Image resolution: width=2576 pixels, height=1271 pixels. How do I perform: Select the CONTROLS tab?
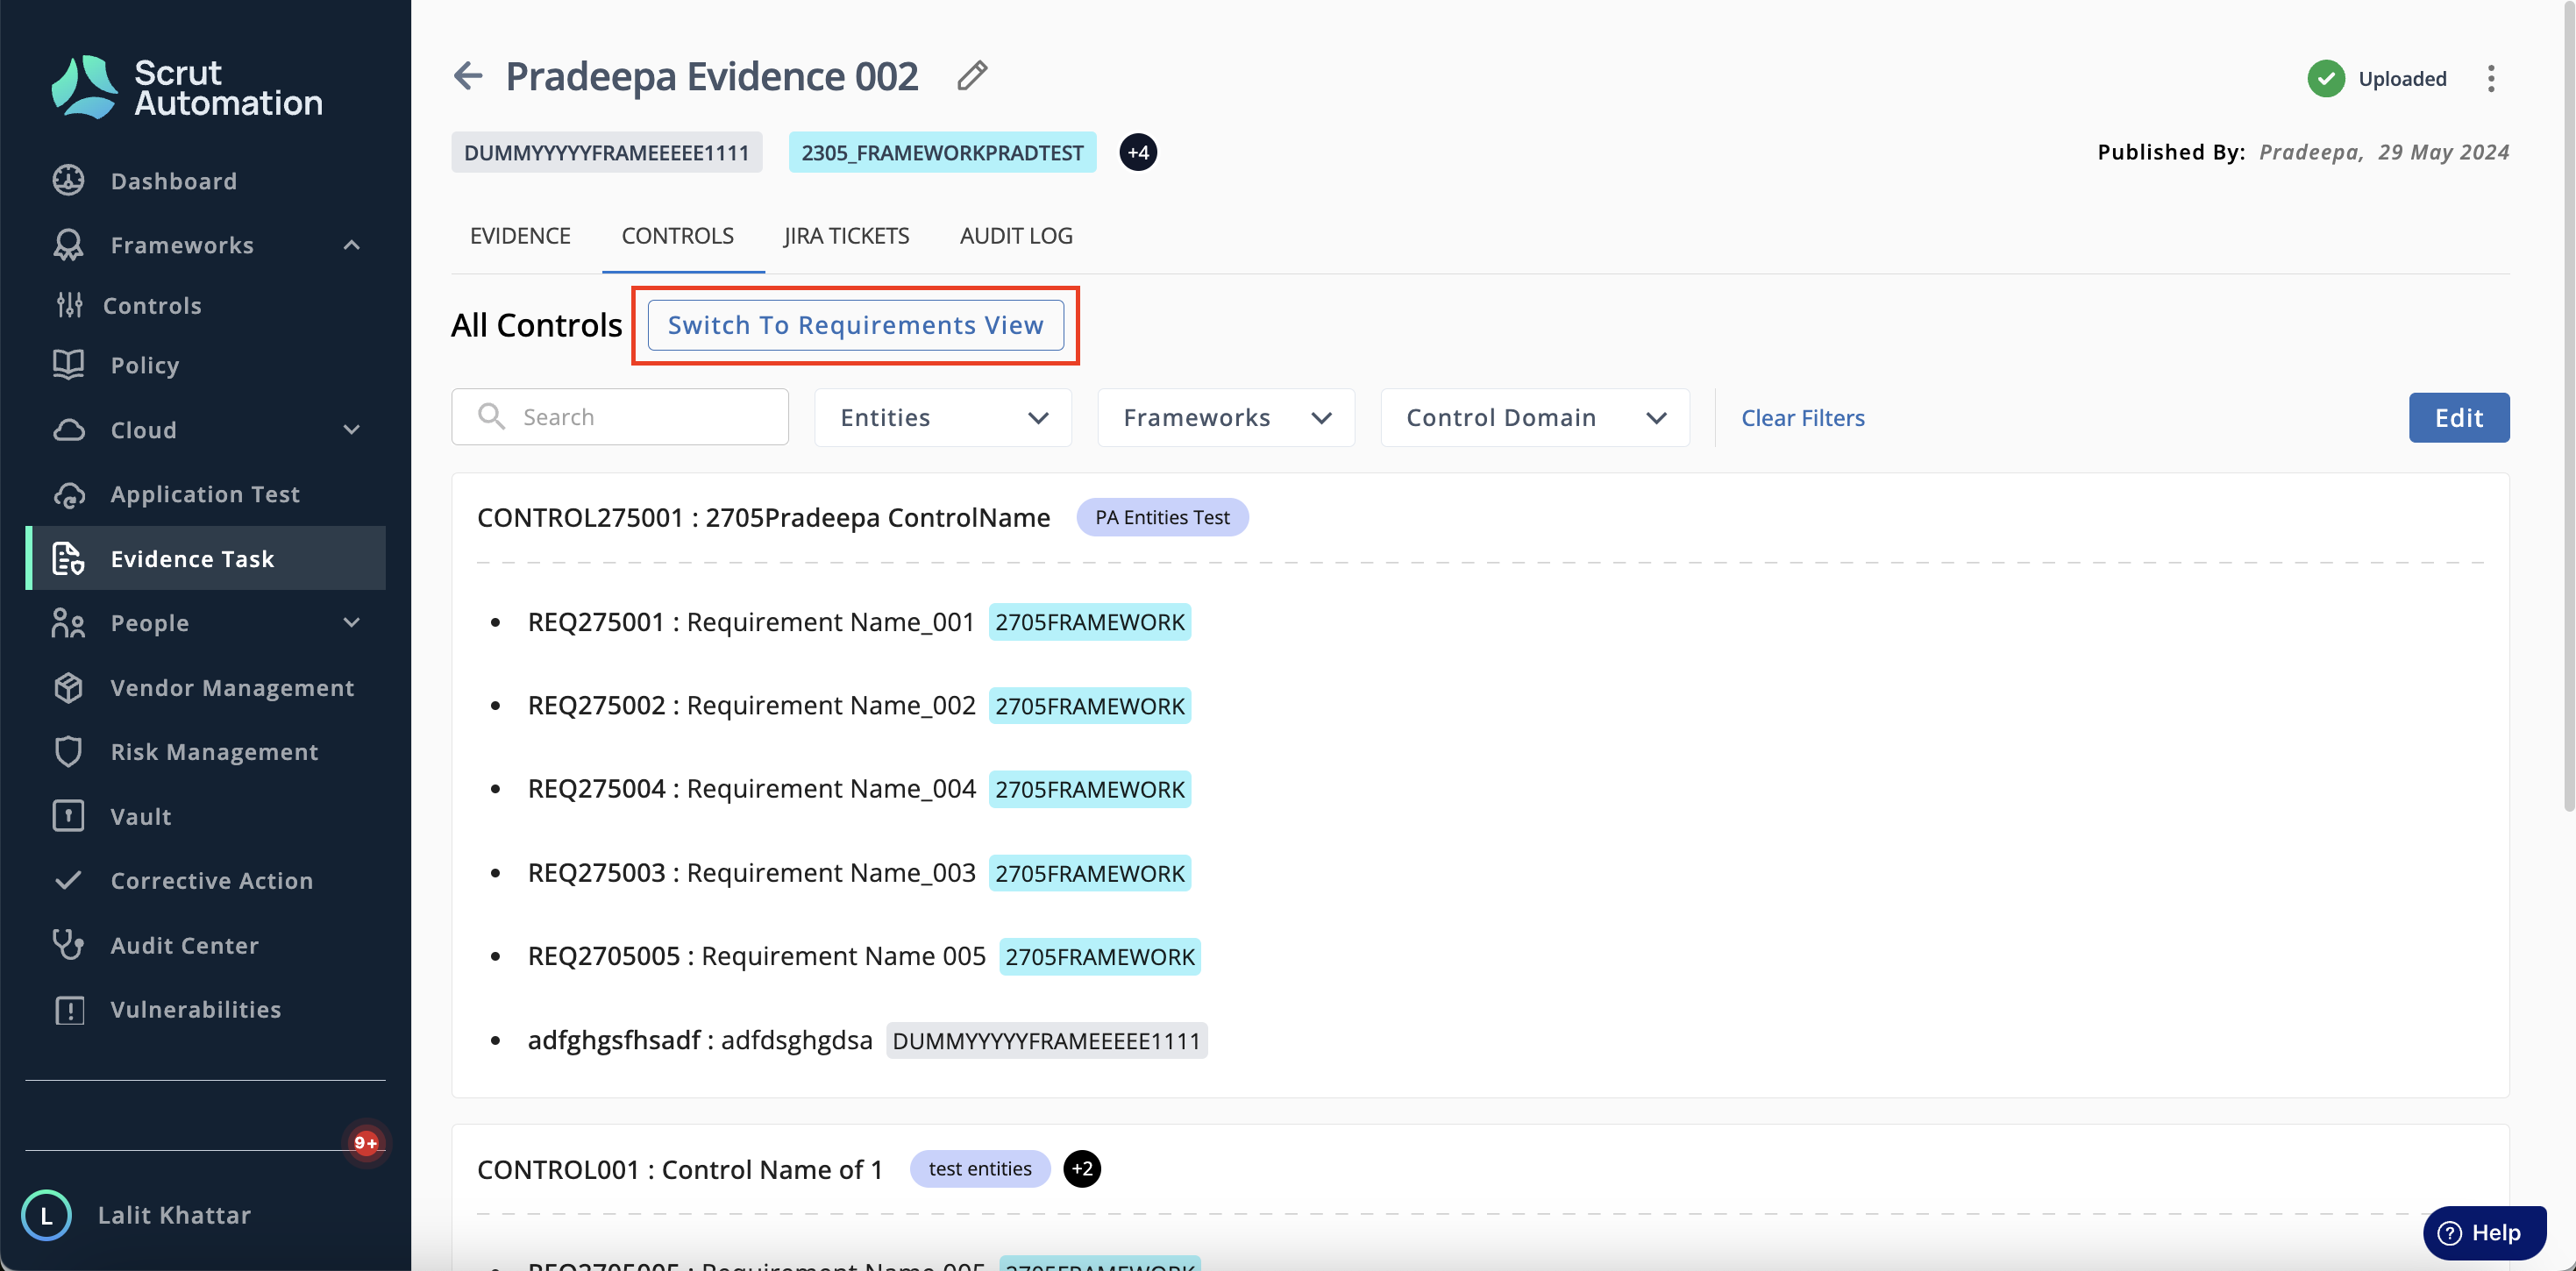678,236
